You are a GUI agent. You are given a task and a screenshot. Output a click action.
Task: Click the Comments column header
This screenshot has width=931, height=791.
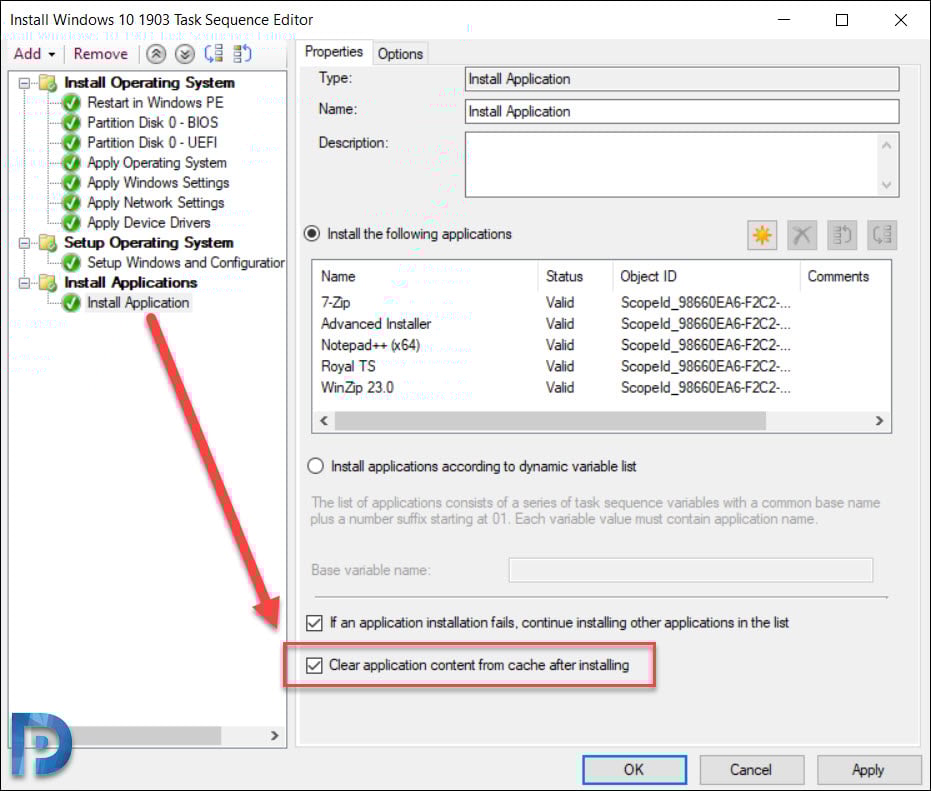click(x=845, y=277)
